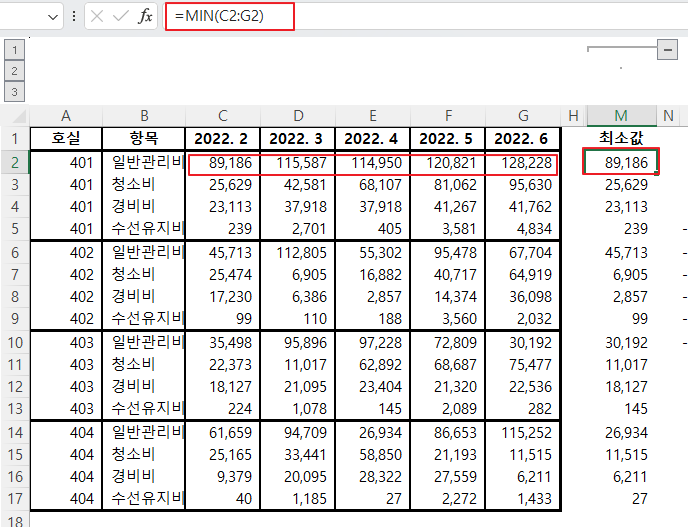
Task: Select the 2022. 4 header cell
Action: pos(372,139)
